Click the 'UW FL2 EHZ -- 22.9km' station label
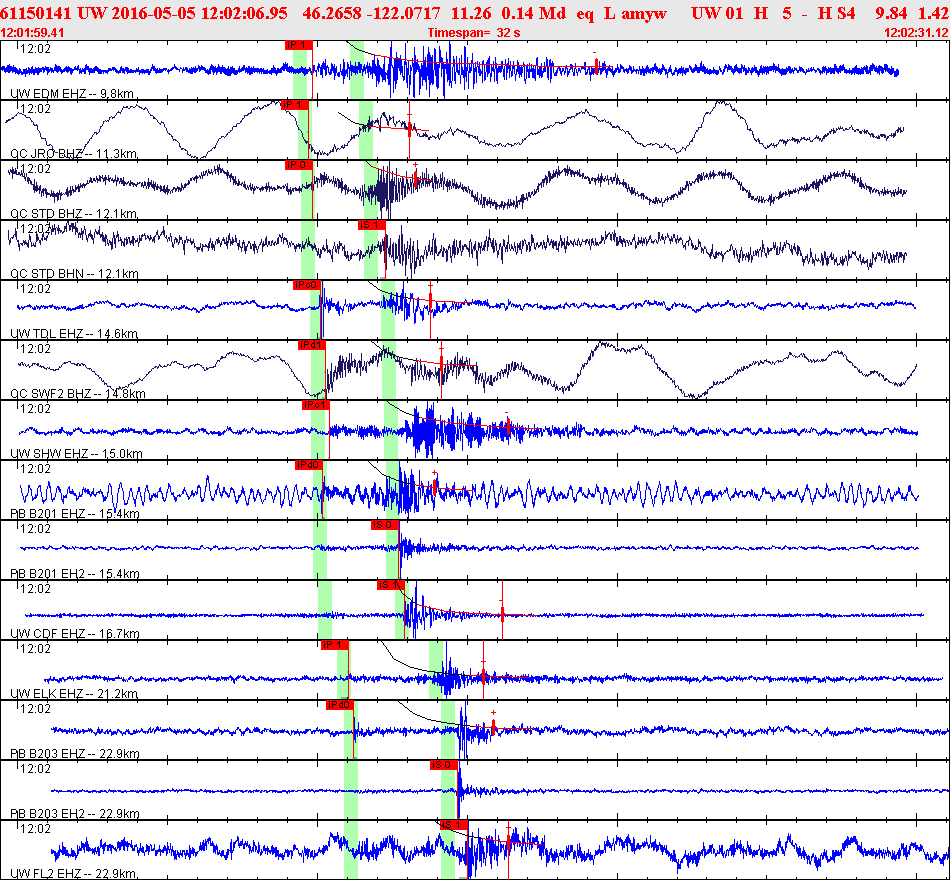The width and height of the screenshot is (950, 880). tap(73, 874)
